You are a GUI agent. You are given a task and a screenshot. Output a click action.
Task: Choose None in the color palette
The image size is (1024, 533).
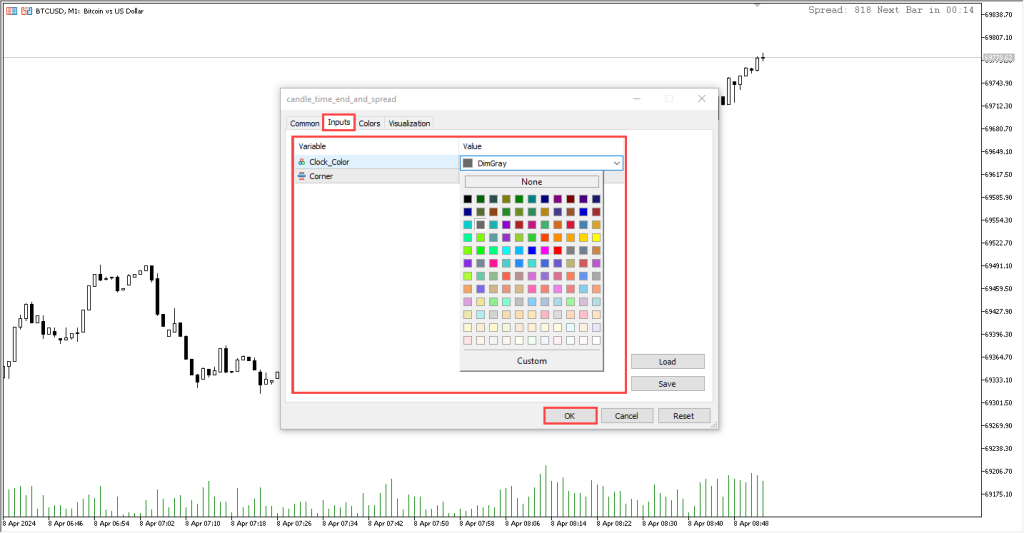(532, 182)
